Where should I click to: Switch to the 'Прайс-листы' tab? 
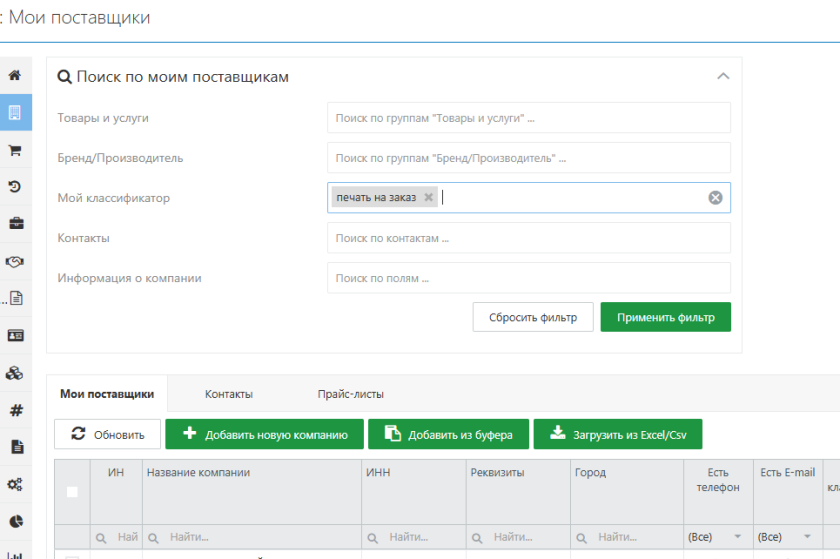tap(350, 394)
